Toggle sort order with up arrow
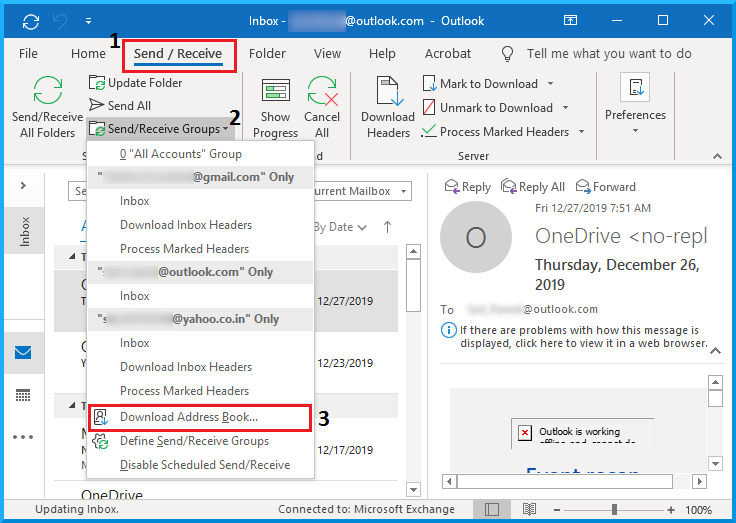This screenshot has width=736, height=523. pos(387,227)
